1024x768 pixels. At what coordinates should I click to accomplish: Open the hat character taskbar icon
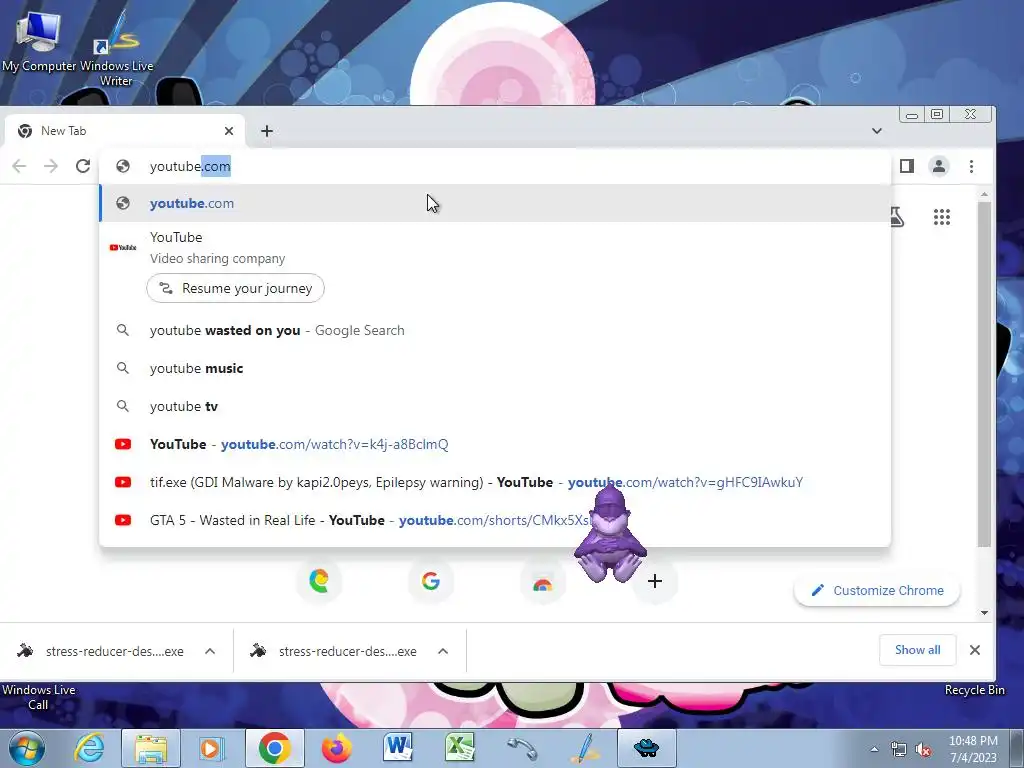[x=647, y=748]
